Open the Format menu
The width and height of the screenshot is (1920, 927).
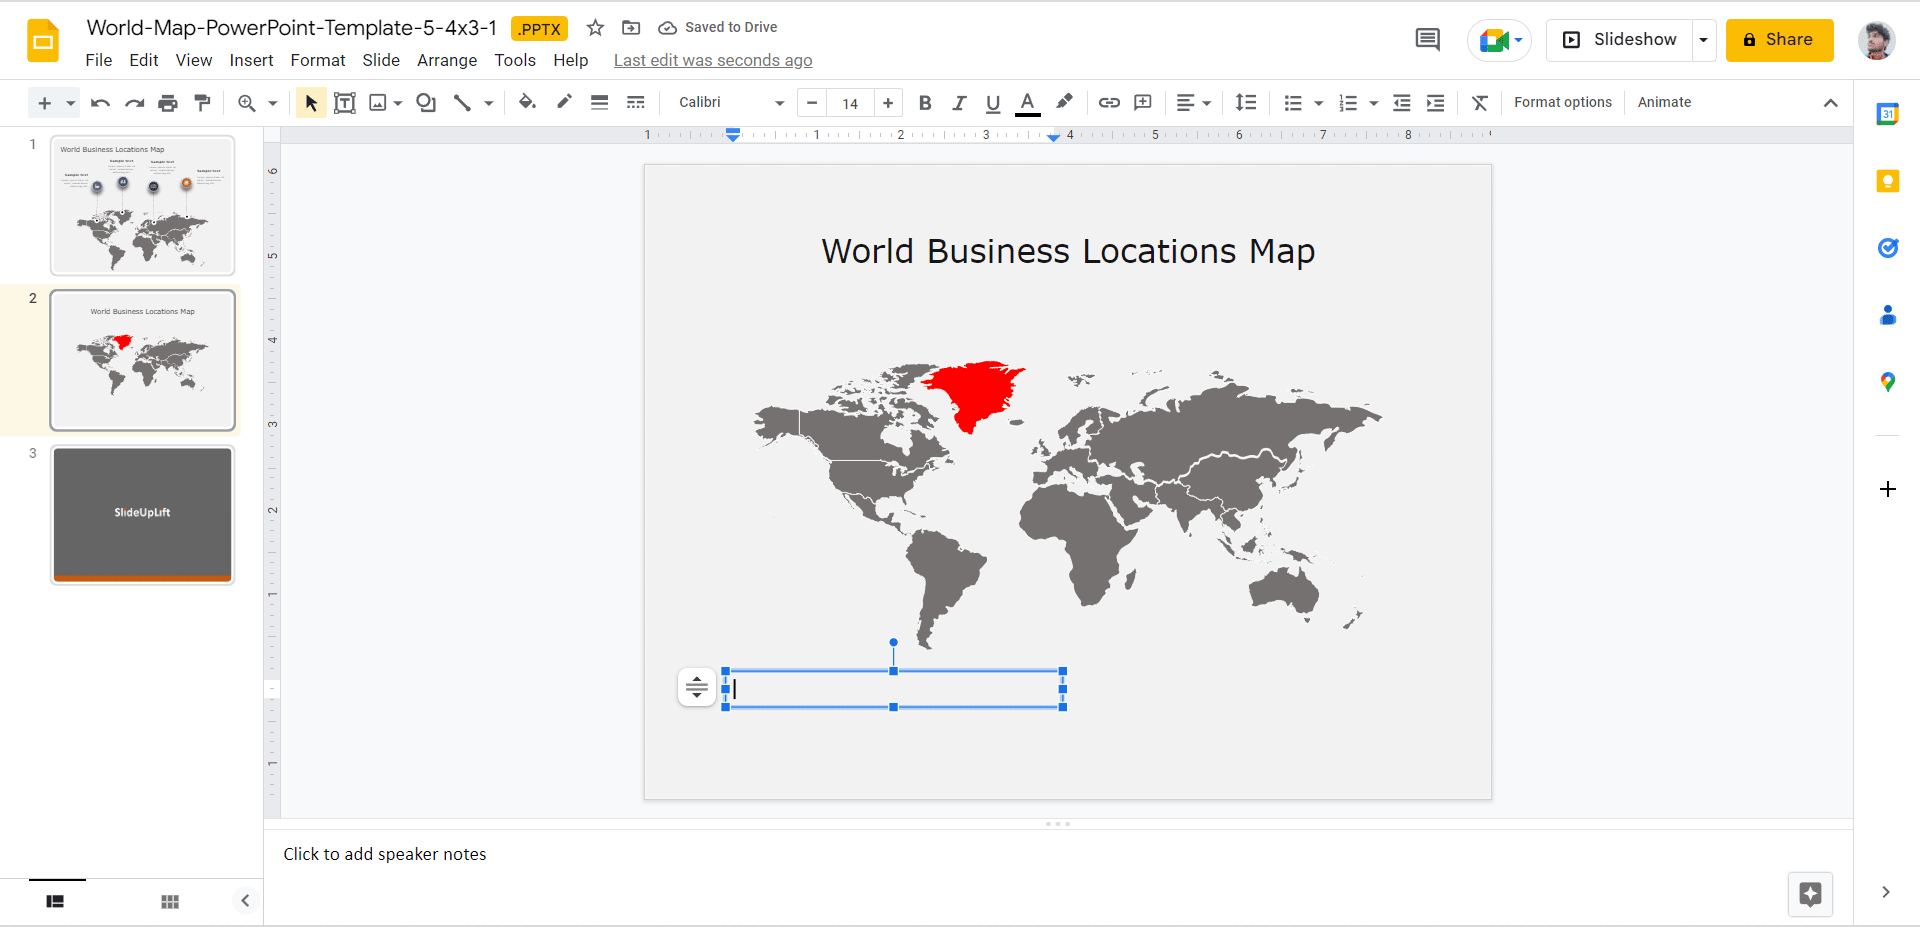click(x=317, y=60)
